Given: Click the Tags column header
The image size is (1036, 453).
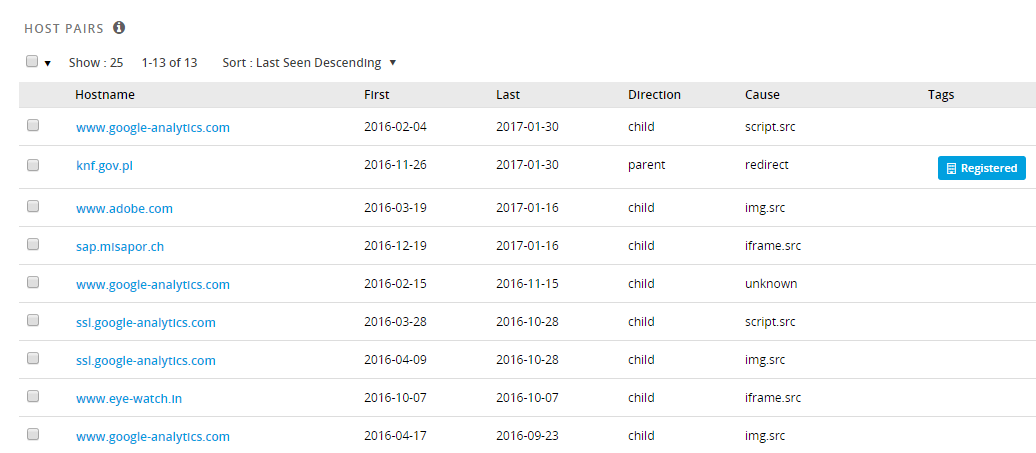Looking at the screenshot, I should click(x=941, y=95).
